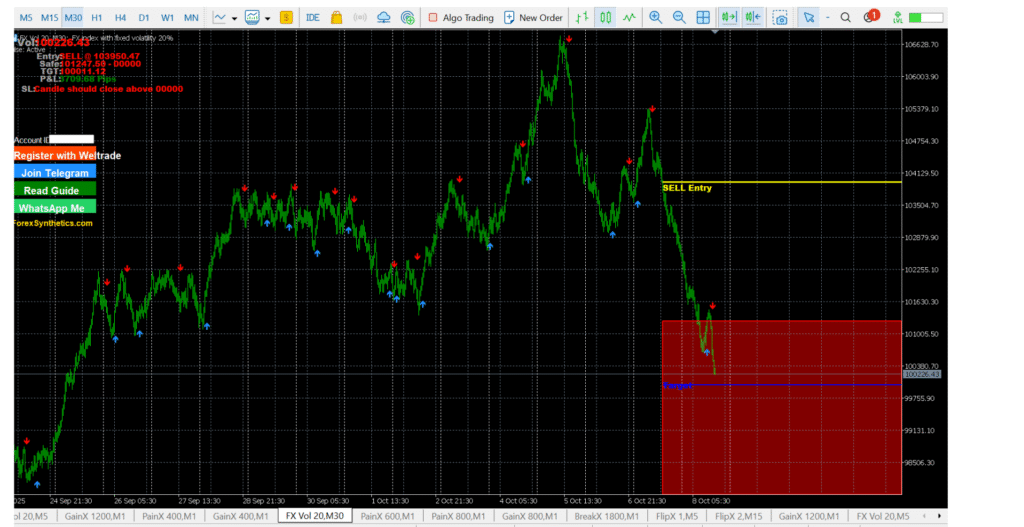1024x527 pixels.
Task: Click the Register with Weltrade button
Action: point(66,155)
